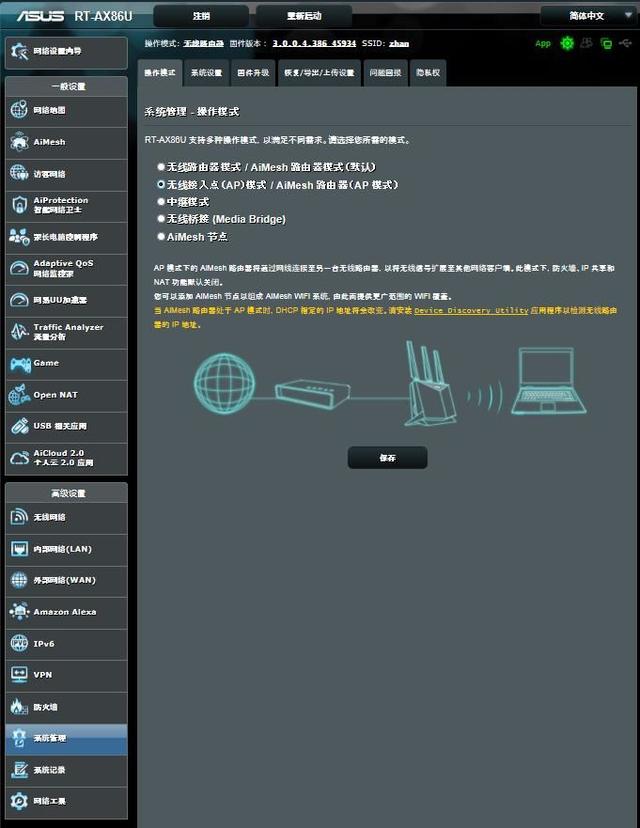The height and width of the screenshot is (828, 640).
Task: Open the Open NAT icon
Action: coord(19,395)
